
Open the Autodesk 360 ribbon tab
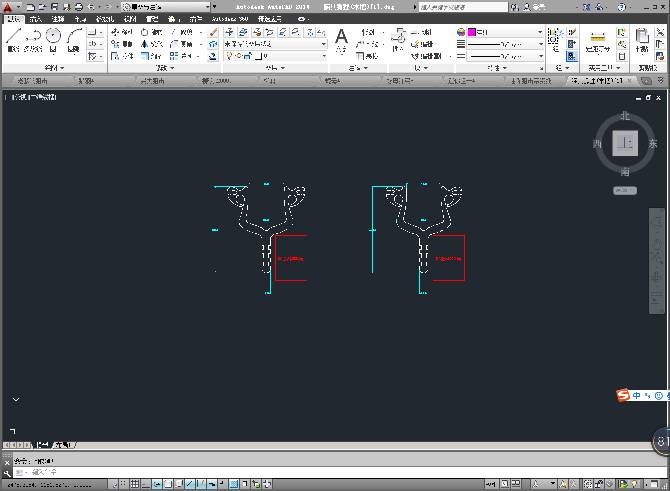230,19
